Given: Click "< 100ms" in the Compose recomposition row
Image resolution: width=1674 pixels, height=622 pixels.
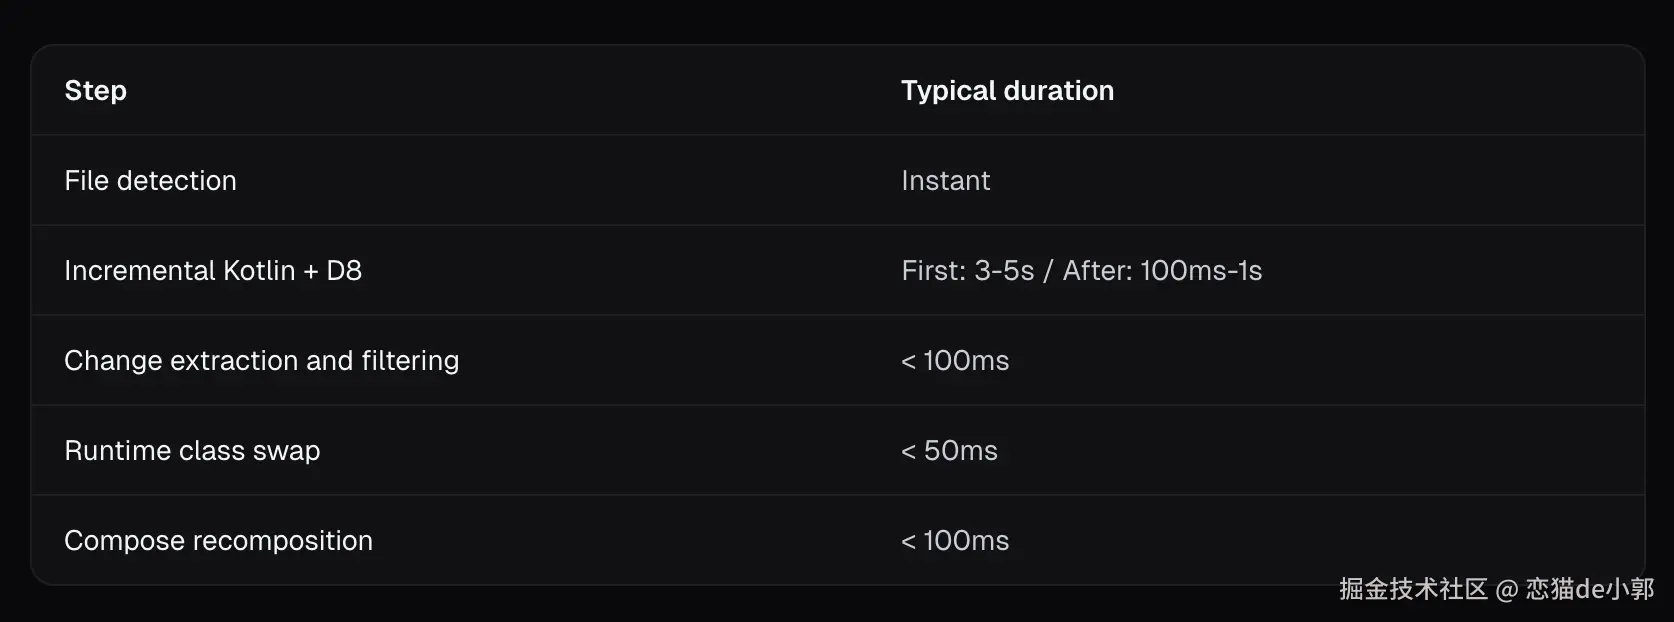Looking at the screenshot, I should click(x=955, y=541).
